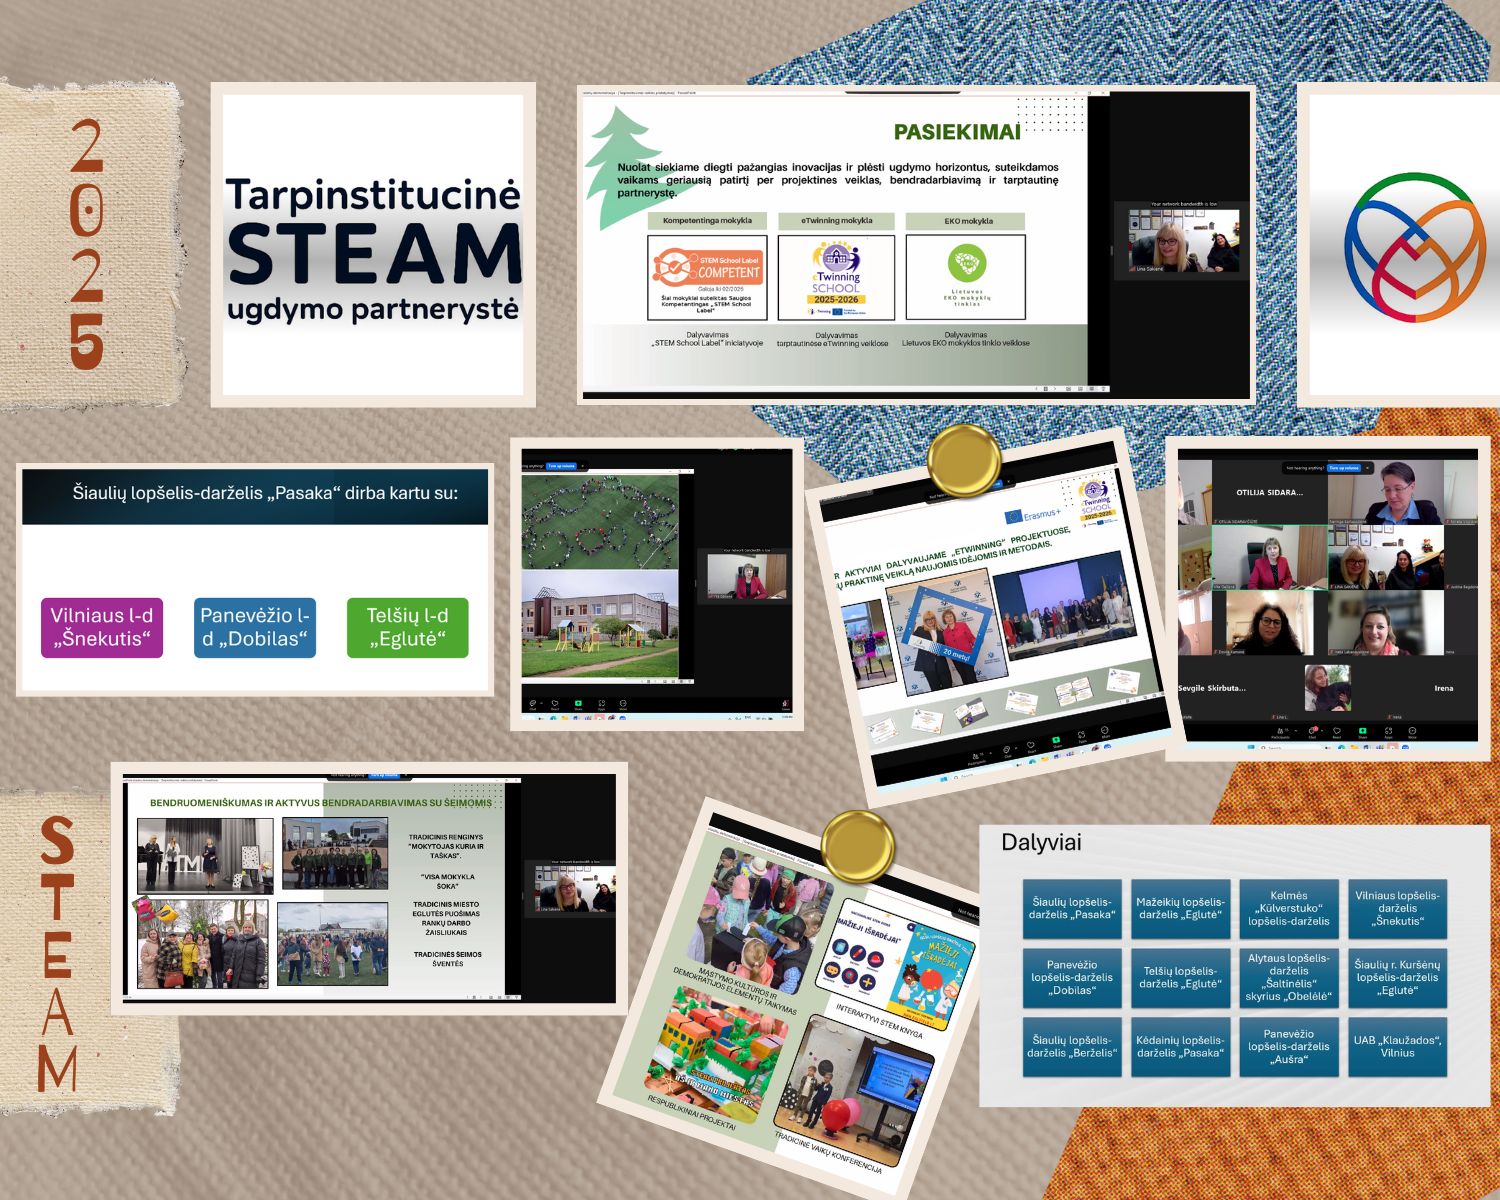Image resolution: width=1500 pixels, height=1200 pixels.
Task: Click the kindergarten building photo with playground
Action: (600, 624)
